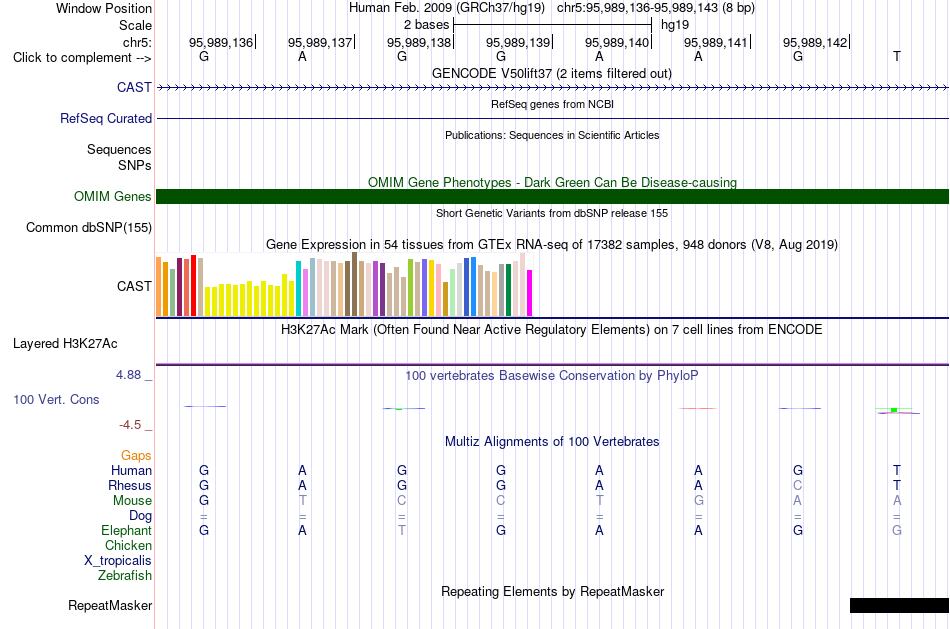Click the Chicken species label
Image resolution: width=950 pixels, height=629 pixels.
pyautogui.click(x=128, y=546)
